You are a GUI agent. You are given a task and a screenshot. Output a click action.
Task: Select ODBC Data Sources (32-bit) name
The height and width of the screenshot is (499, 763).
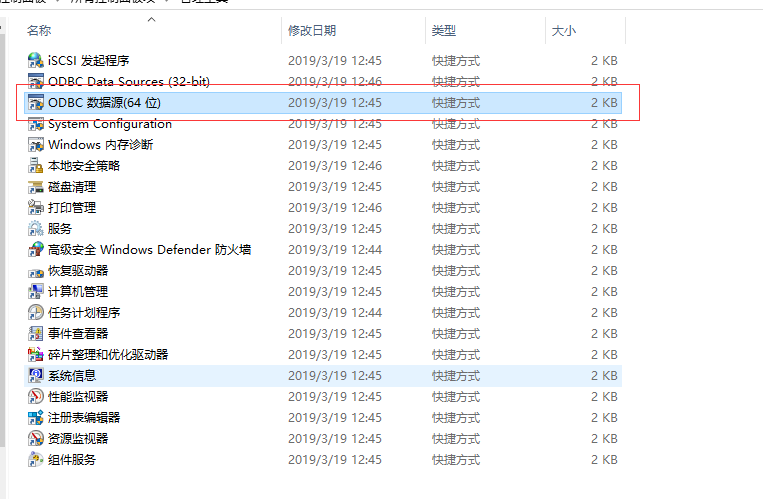pyautogui.click(x=129, y=81)
